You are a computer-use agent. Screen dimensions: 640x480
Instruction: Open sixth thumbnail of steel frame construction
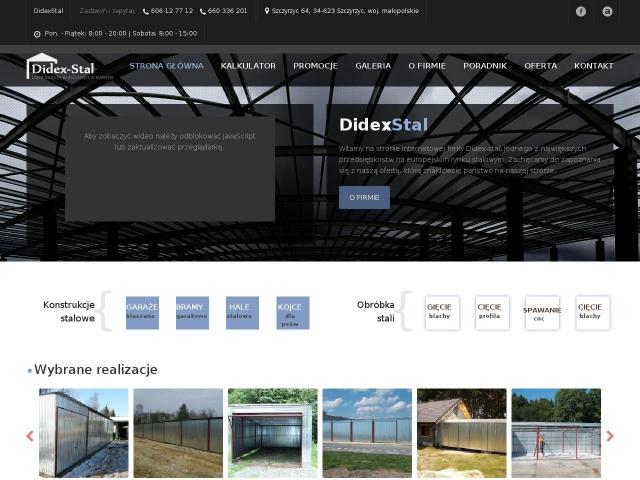click(x=556, y=433)
